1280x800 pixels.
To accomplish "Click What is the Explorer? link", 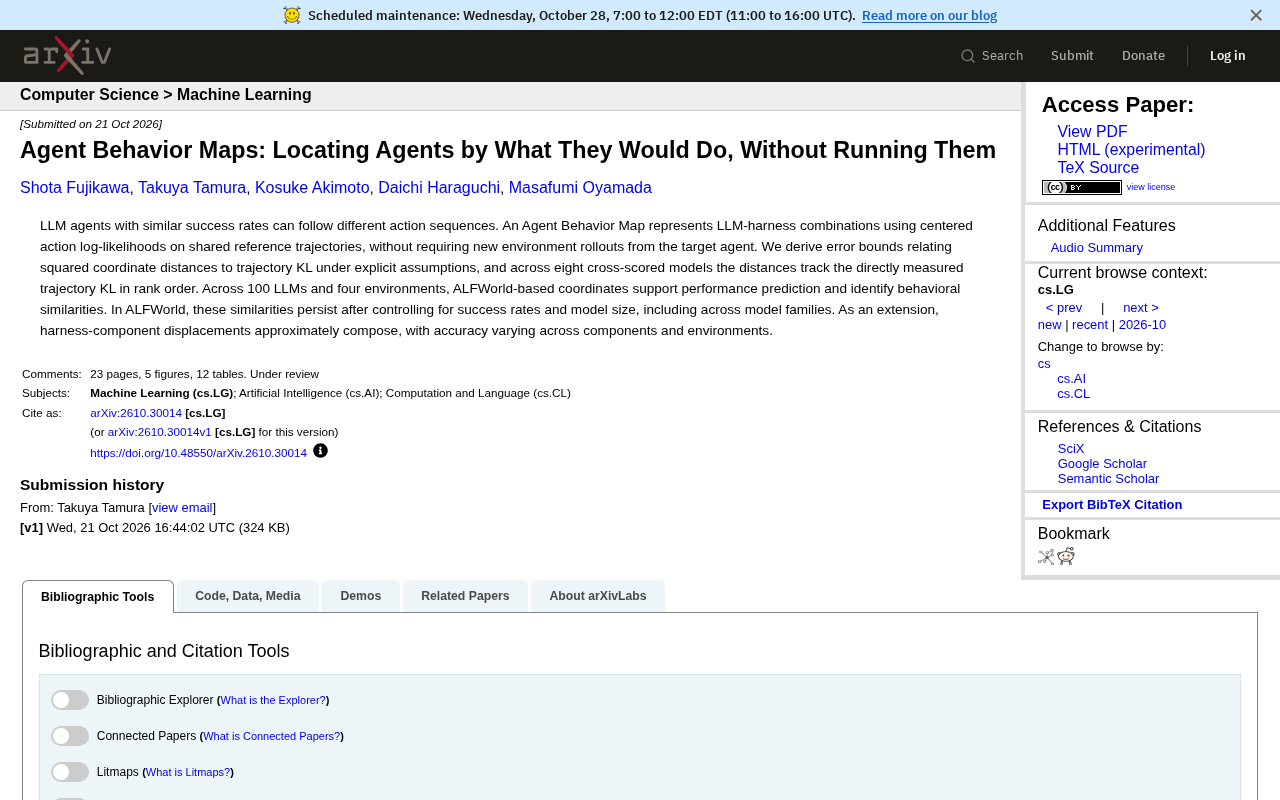I will click(x=273, y=700).
